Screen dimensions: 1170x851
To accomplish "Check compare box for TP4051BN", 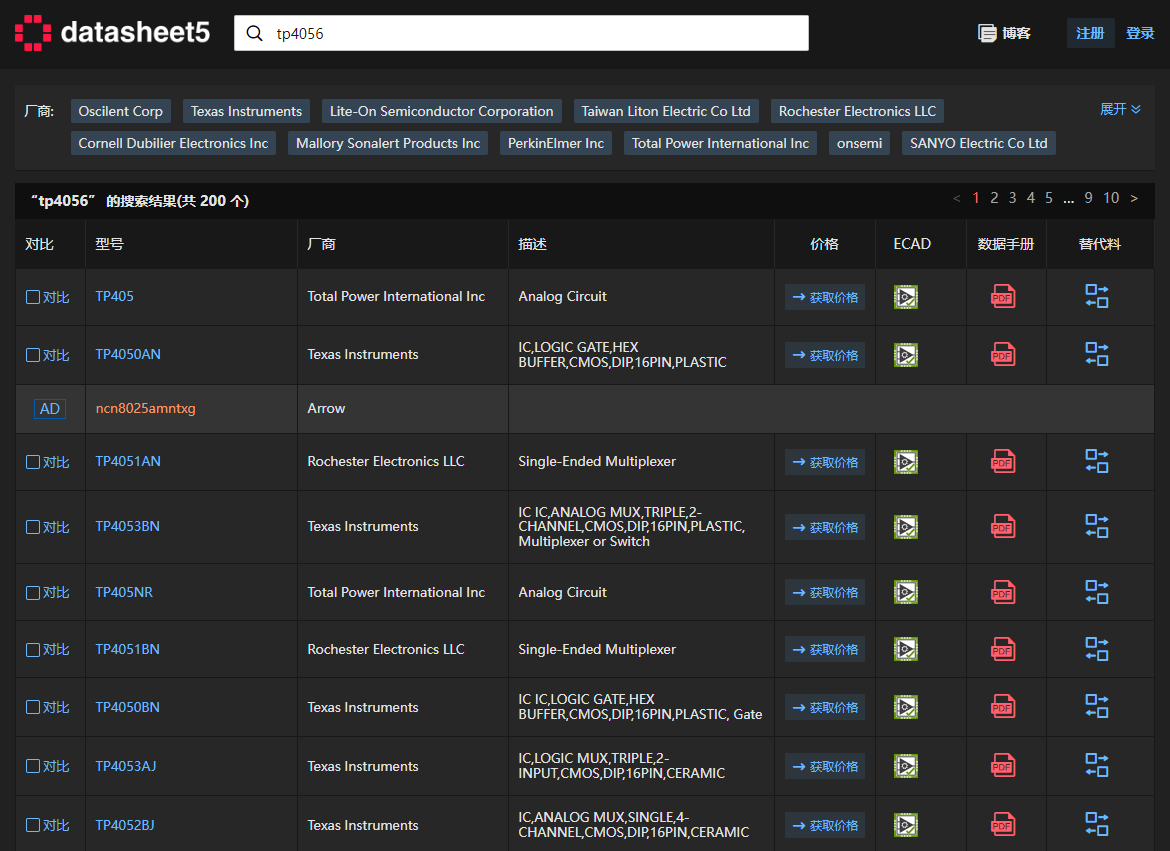I will click(x=33, y=649).
